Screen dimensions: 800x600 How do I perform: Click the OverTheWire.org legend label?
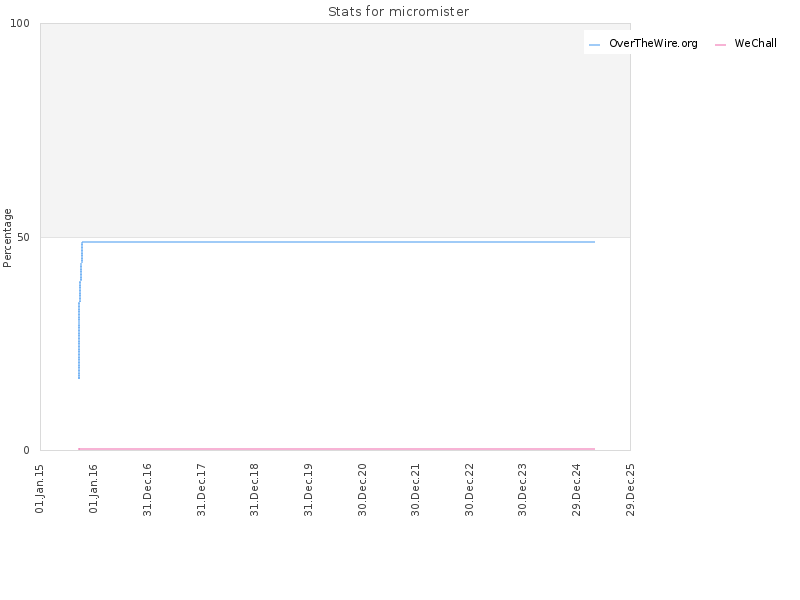[x=653, y=43]
